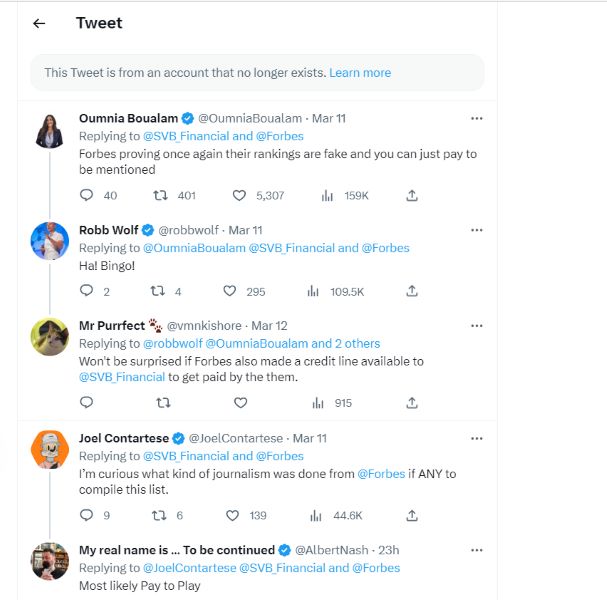Open Oumnia Boualam's profile picture
This screenshot has height=600, width=607.
coord(50,132)
